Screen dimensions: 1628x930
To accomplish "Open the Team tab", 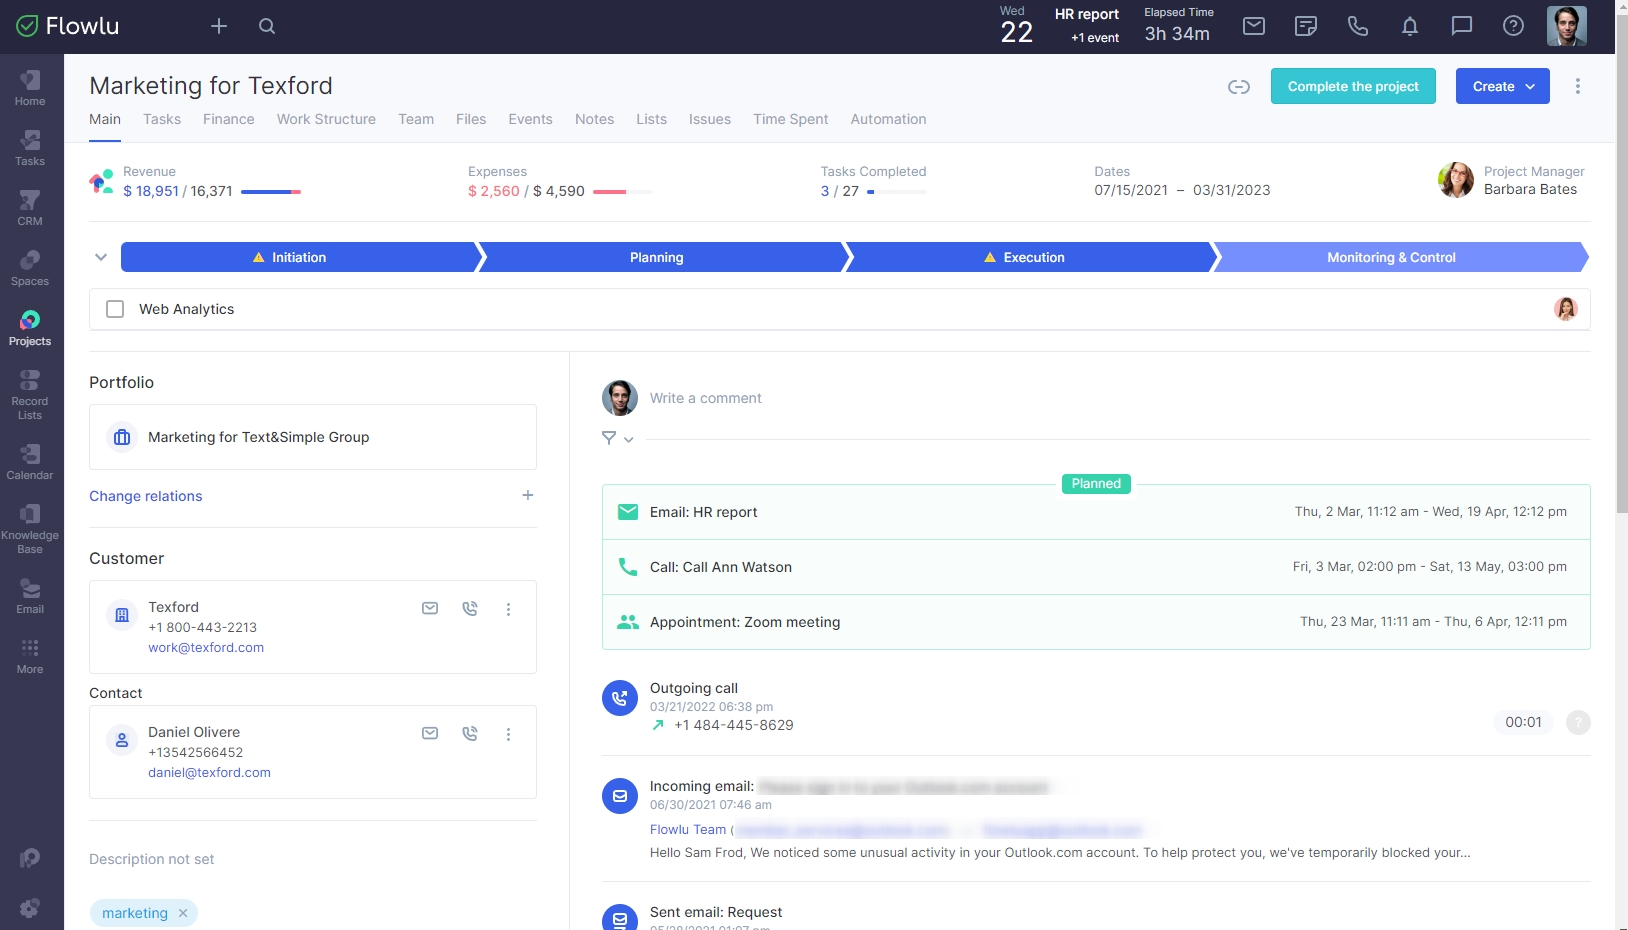I will [416, 119].
